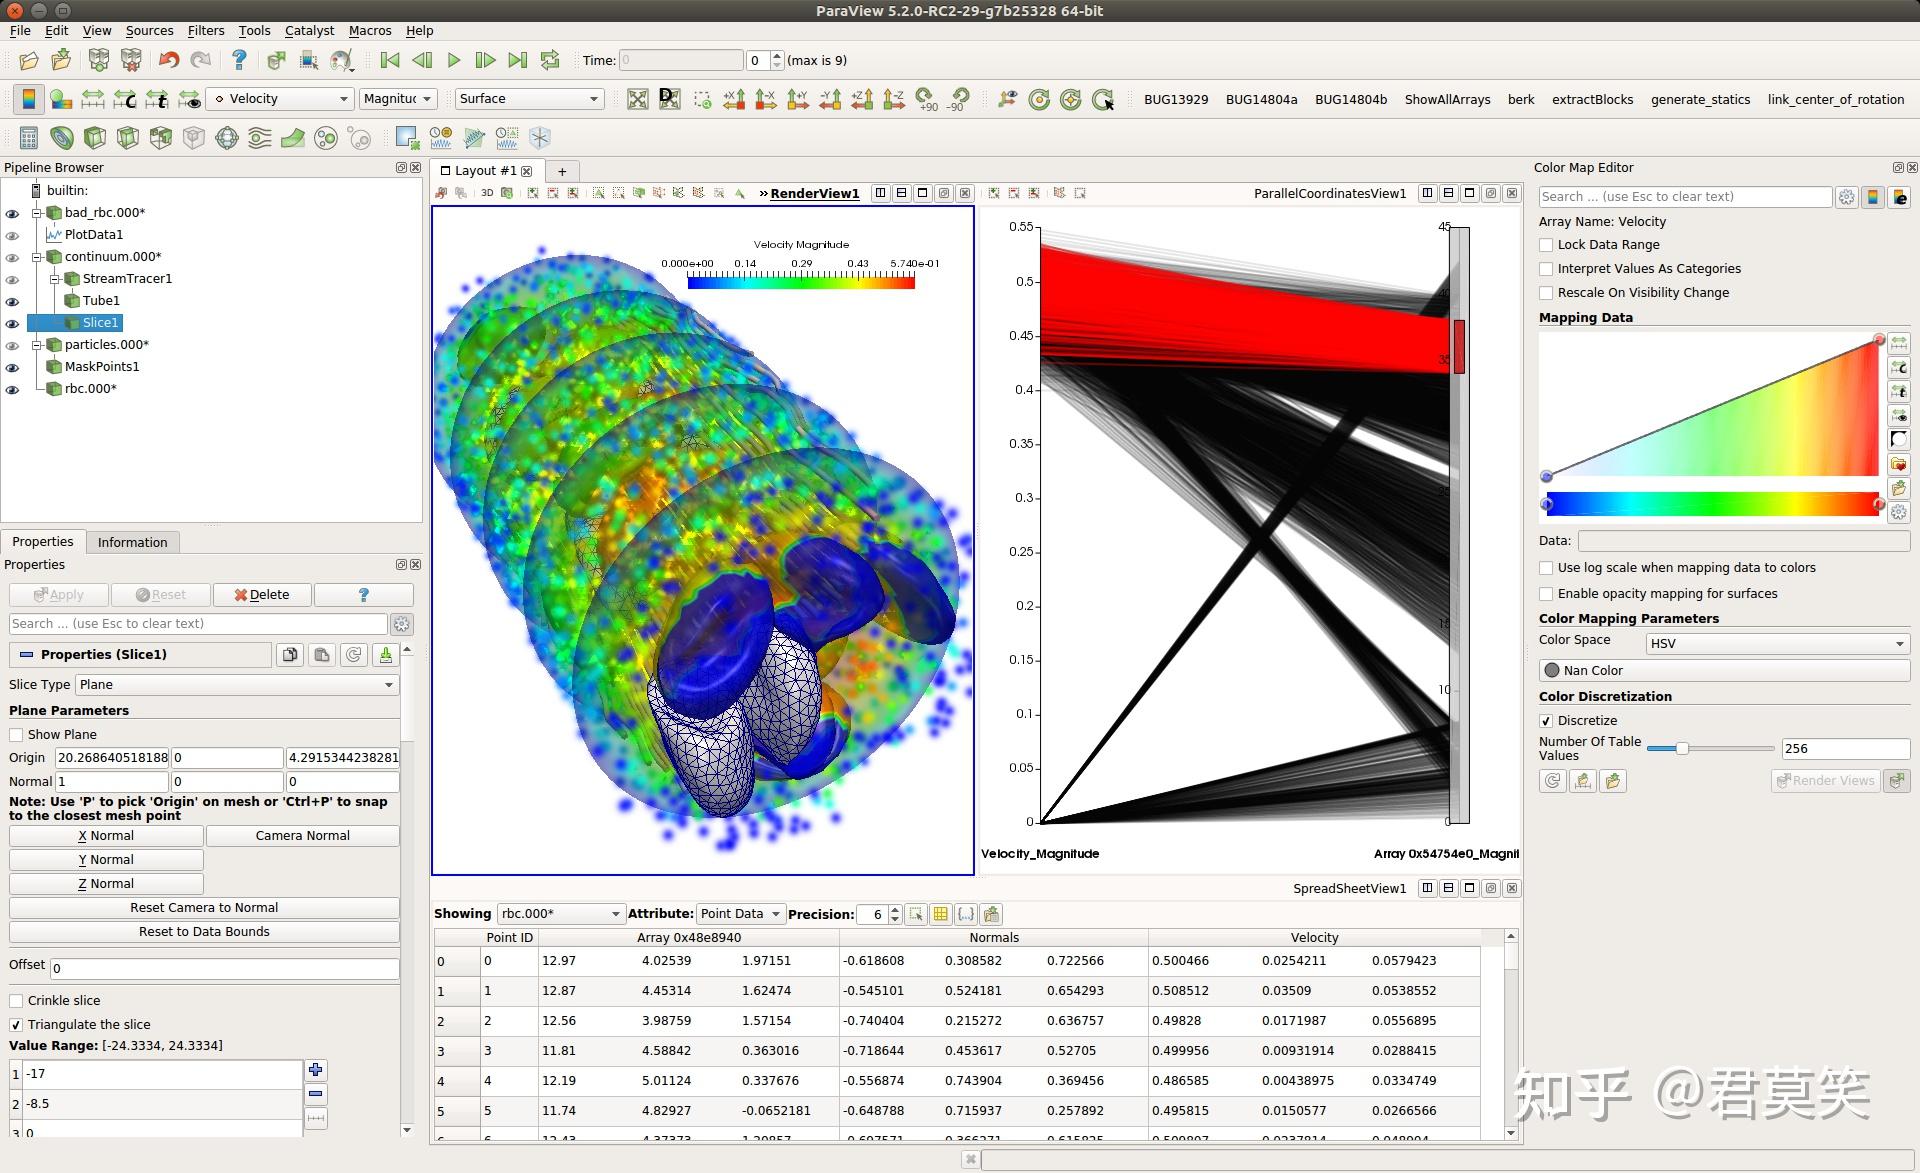Click the Glyph filter icon
The height and width of the screenshot is (1173, 1920).
pyautogui.click(x=227, y=138)
